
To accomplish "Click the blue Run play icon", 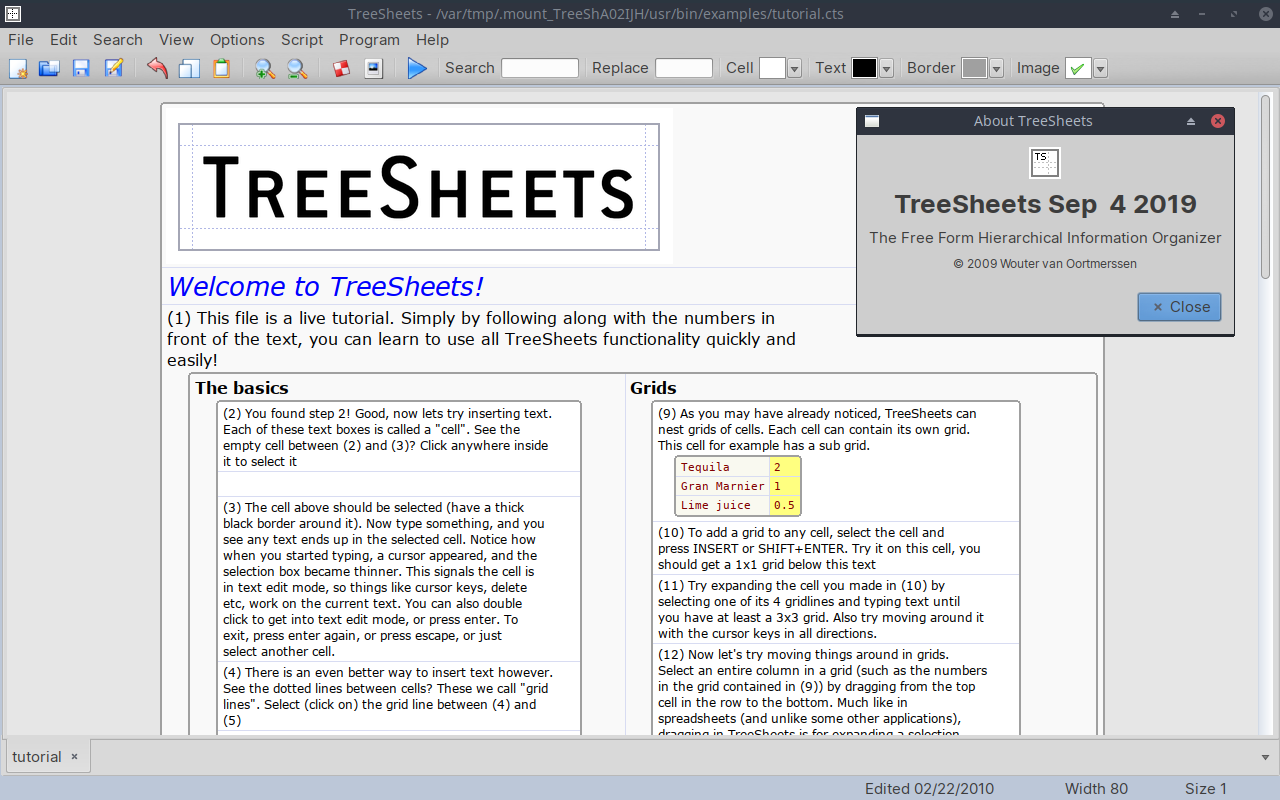I will [417, 68].
